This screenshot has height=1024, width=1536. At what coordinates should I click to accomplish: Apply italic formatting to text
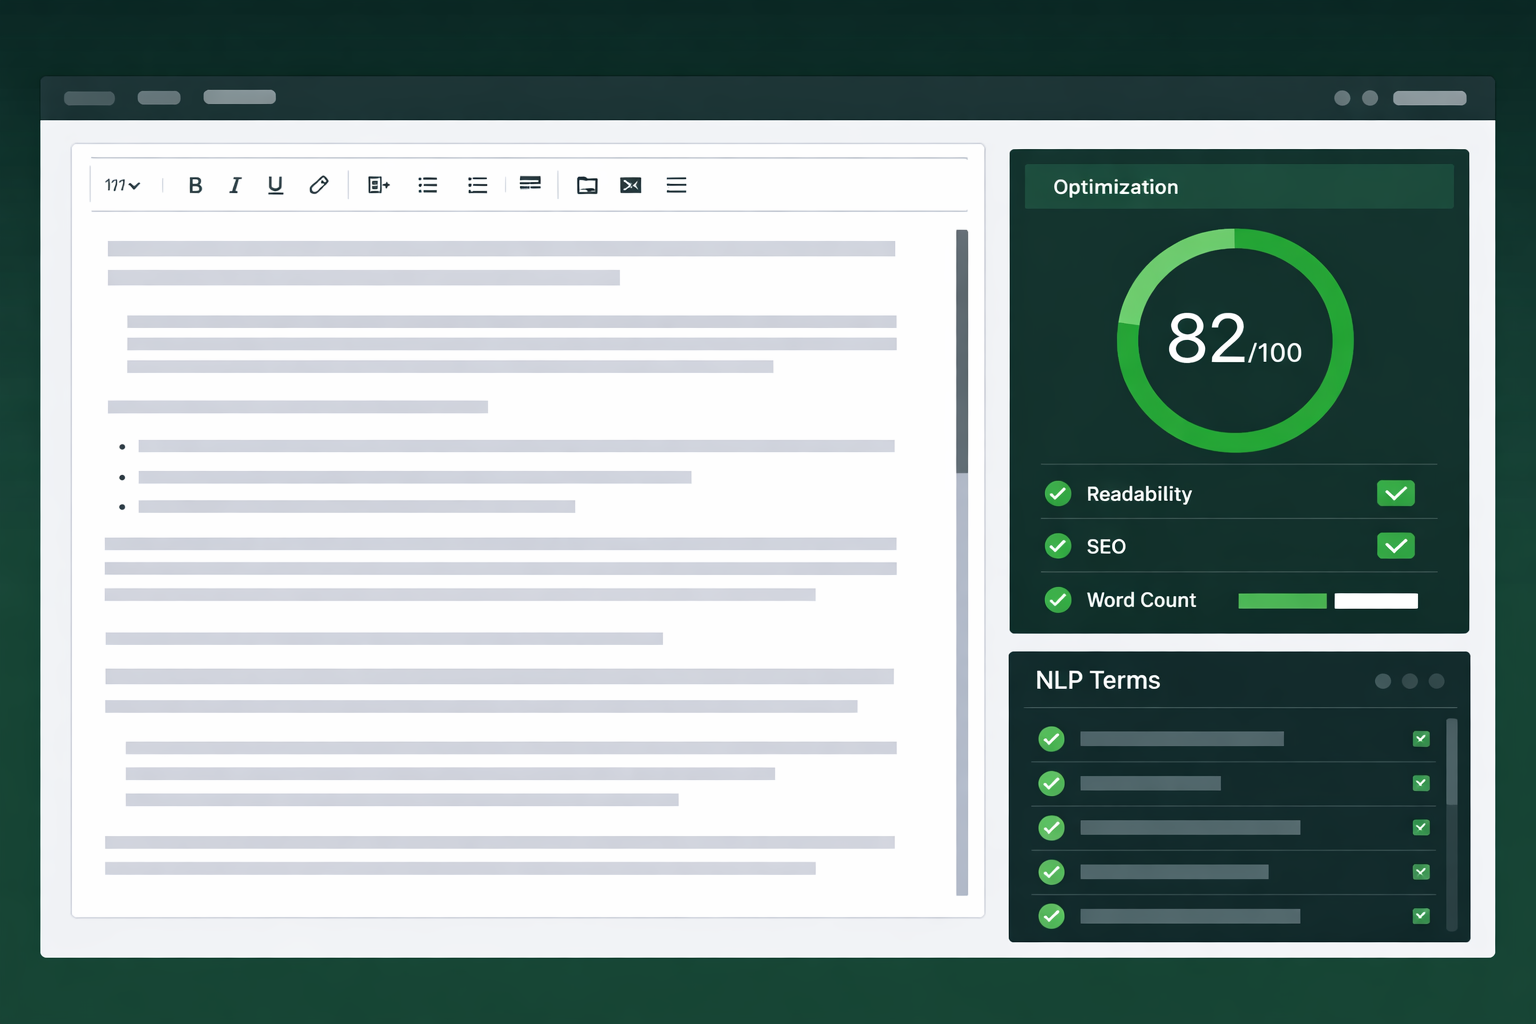click(235, 185)
